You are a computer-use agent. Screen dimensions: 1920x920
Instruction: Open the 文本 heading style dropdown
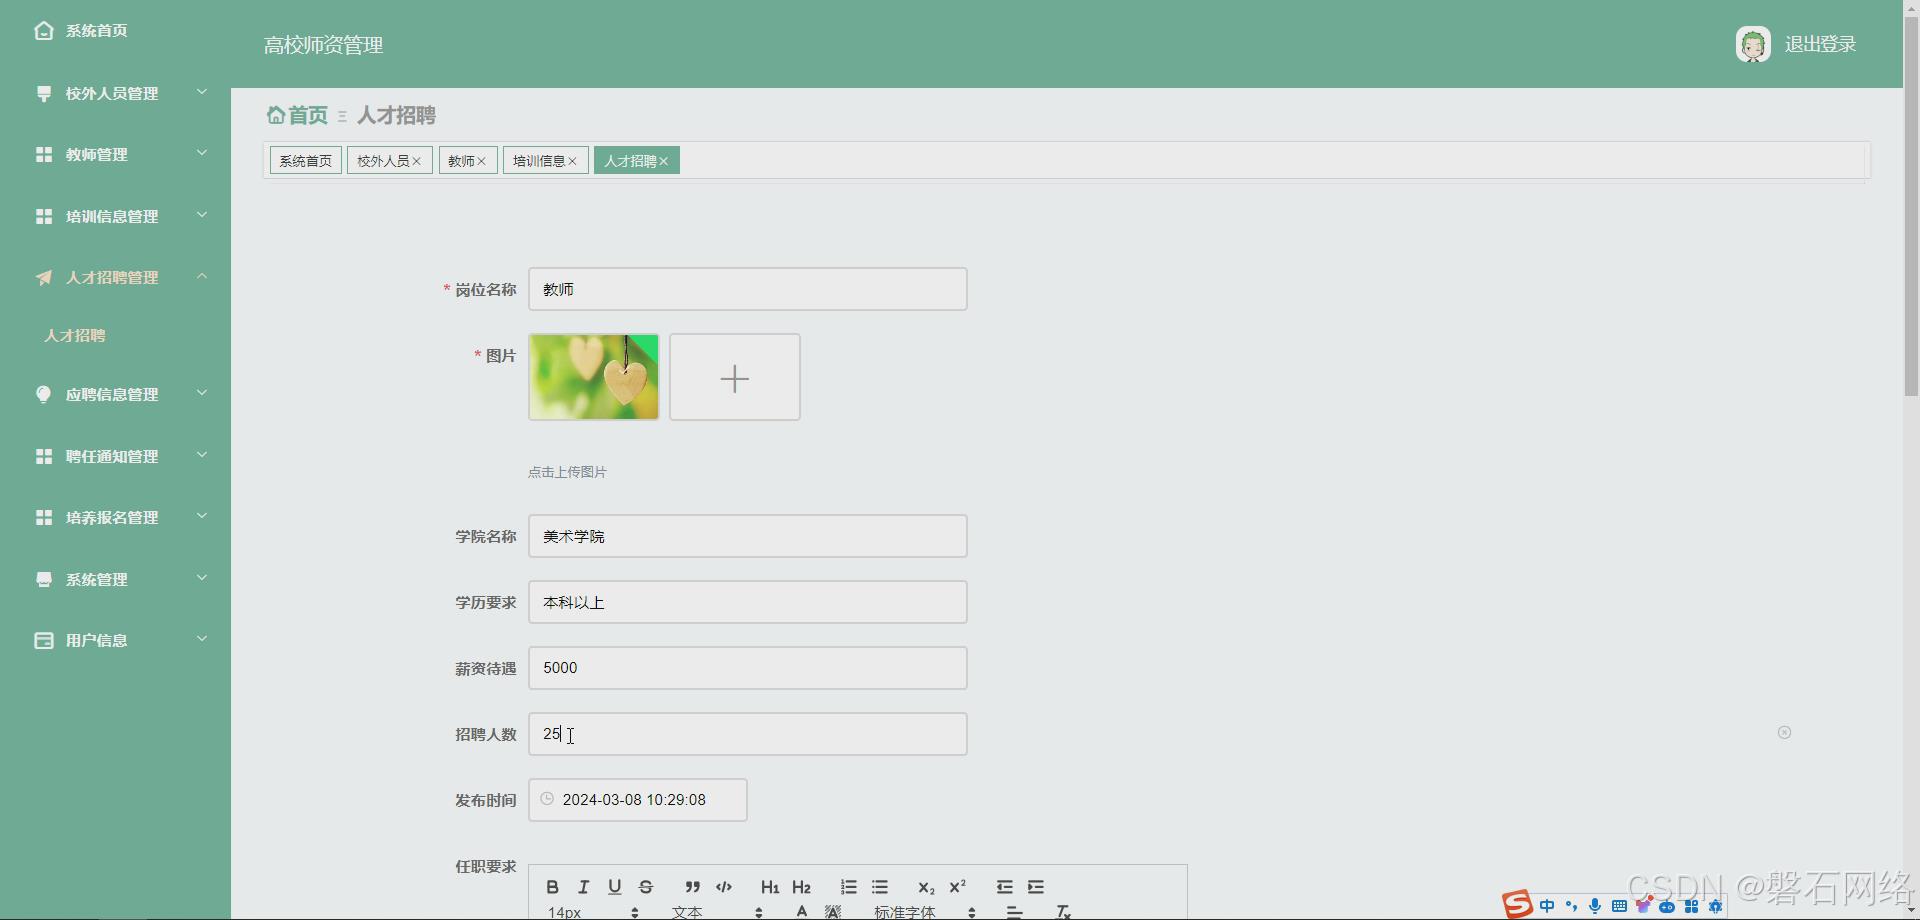(717, 912)
